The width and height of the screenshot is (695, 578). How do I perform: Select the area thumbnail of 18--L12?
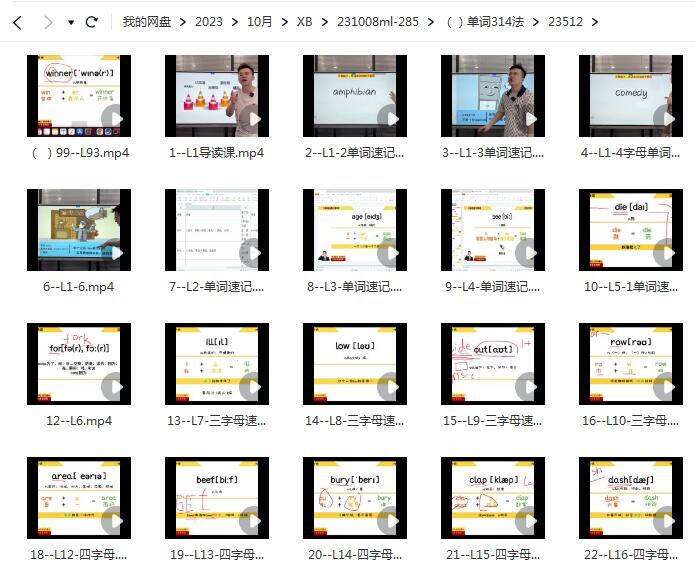click(79, 498)
